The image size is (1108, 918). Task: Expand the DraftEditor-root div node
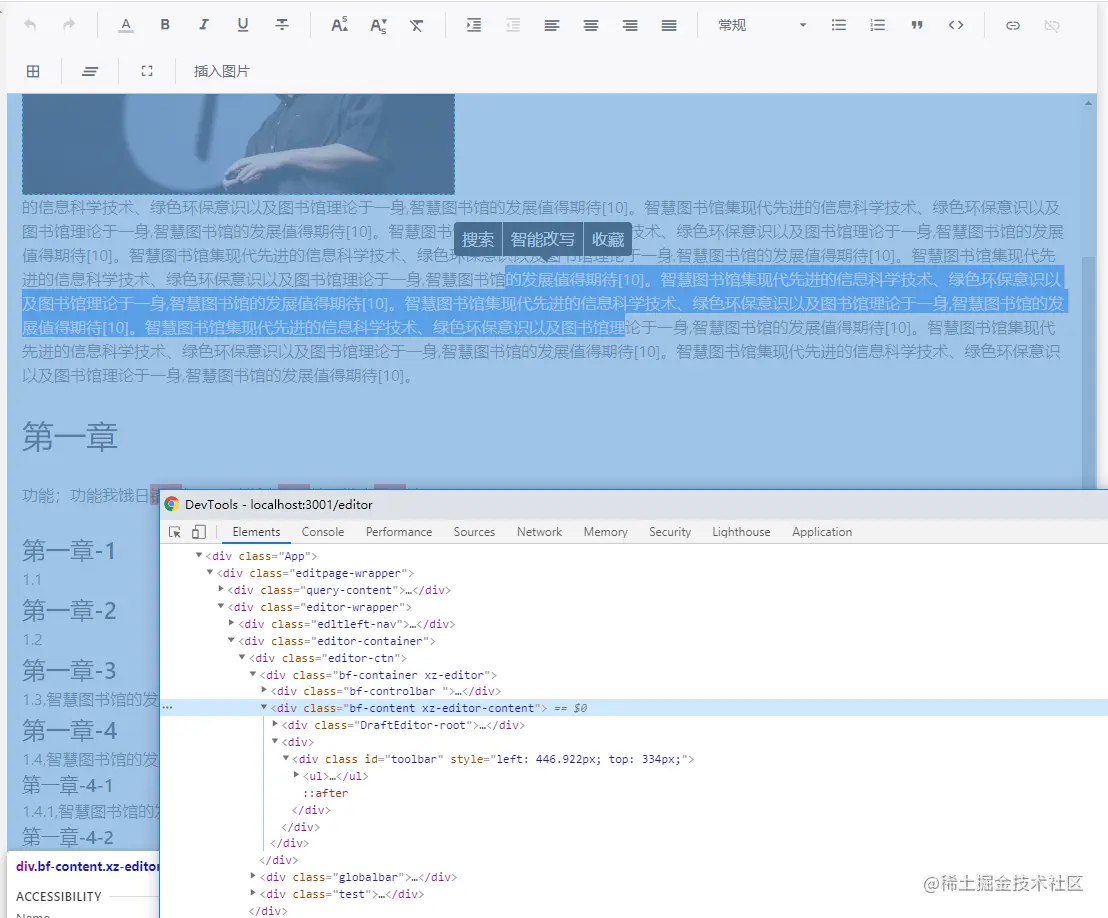click(x=276, y=724)
